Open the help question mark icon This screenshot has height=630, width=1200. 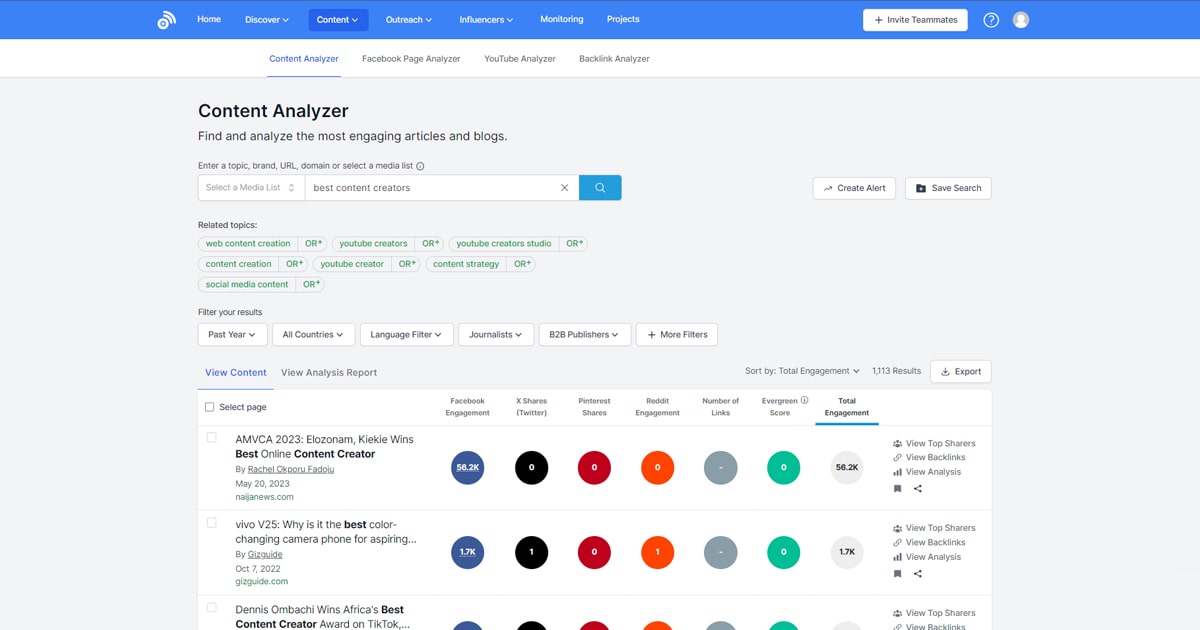click(991, 20)
